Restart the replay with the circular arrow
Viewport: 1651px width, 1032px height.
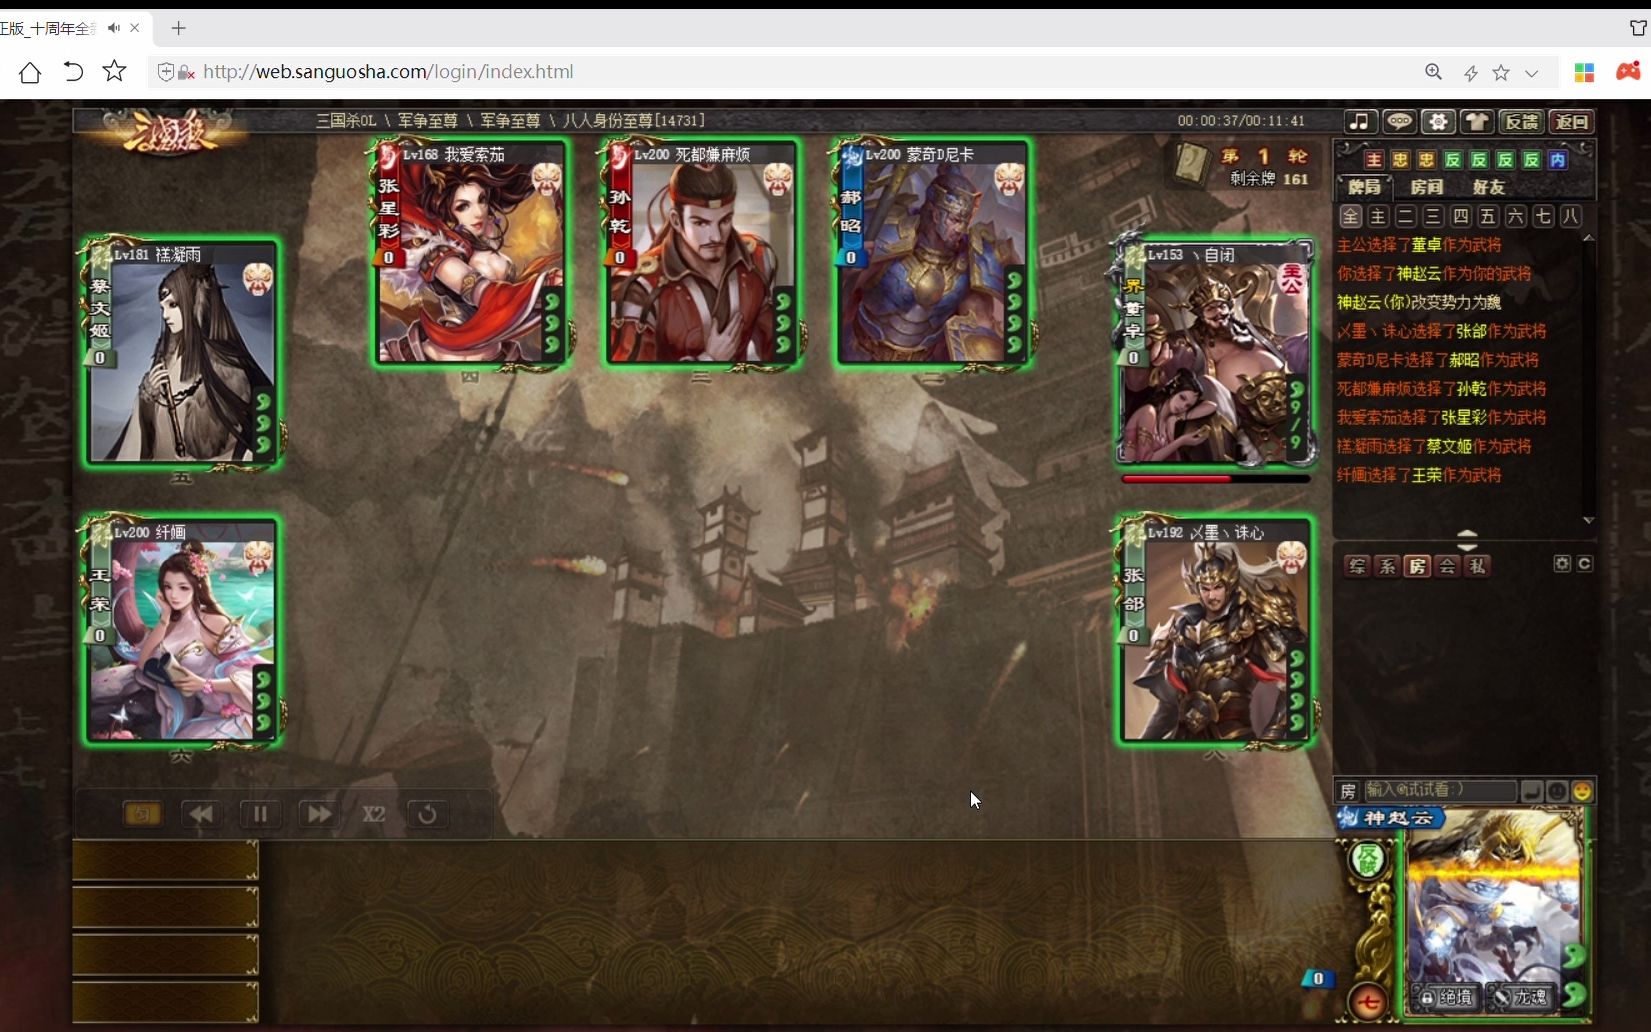427,814
